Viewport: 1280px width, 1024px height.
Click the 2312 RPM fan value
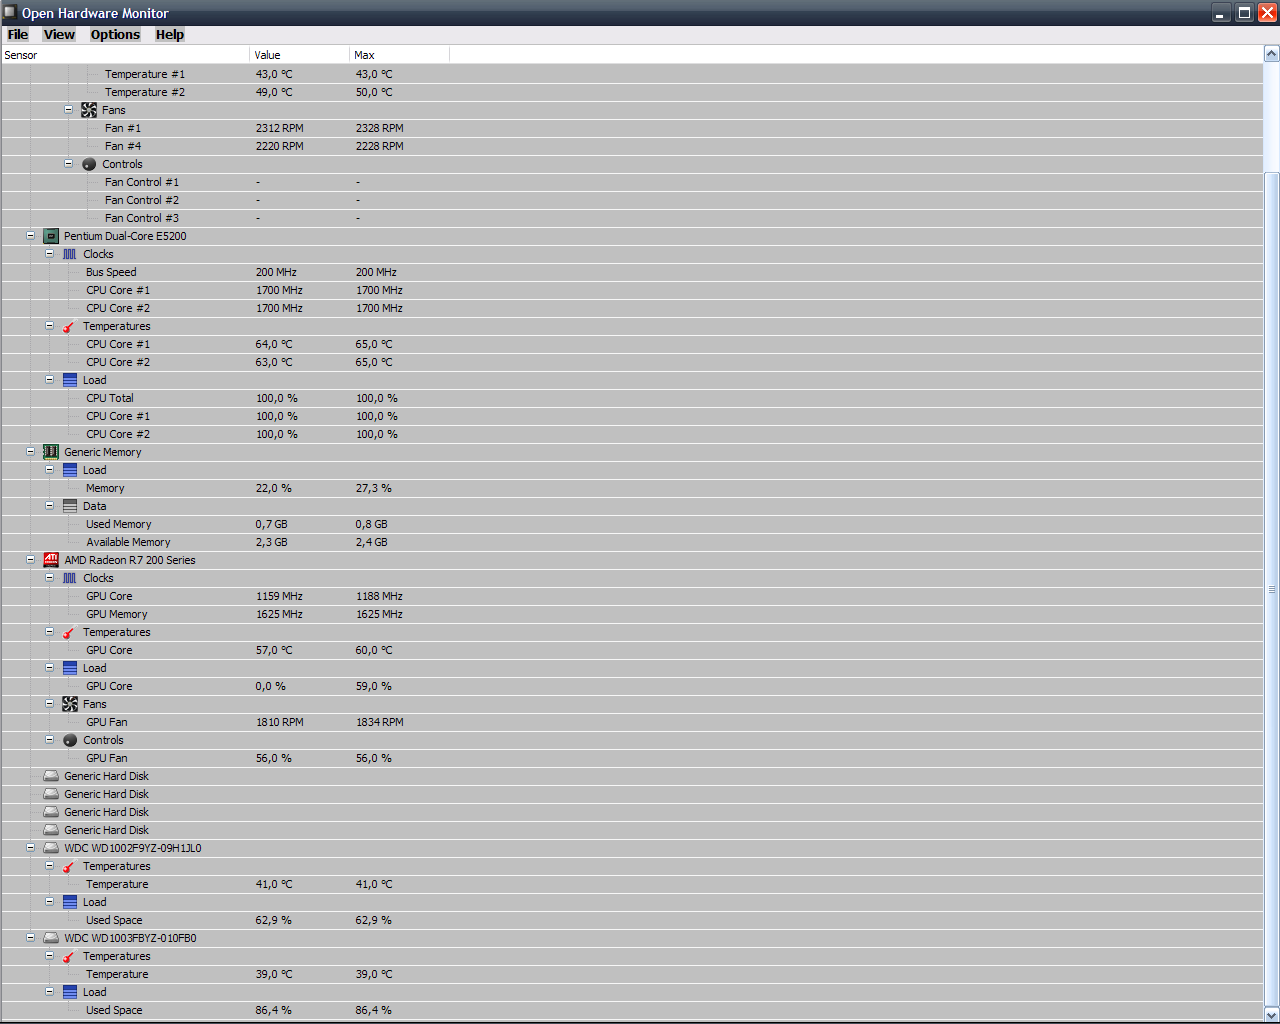(280, 128)
